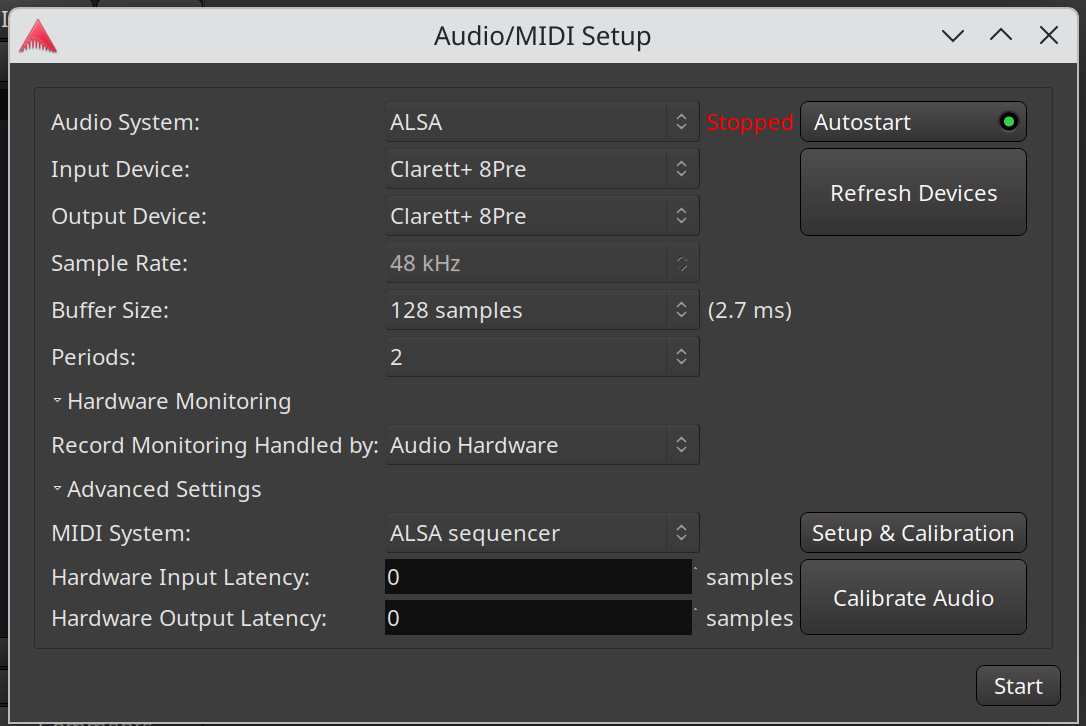
Task: Change the Periods dropdown value
Action: [542, 357]
